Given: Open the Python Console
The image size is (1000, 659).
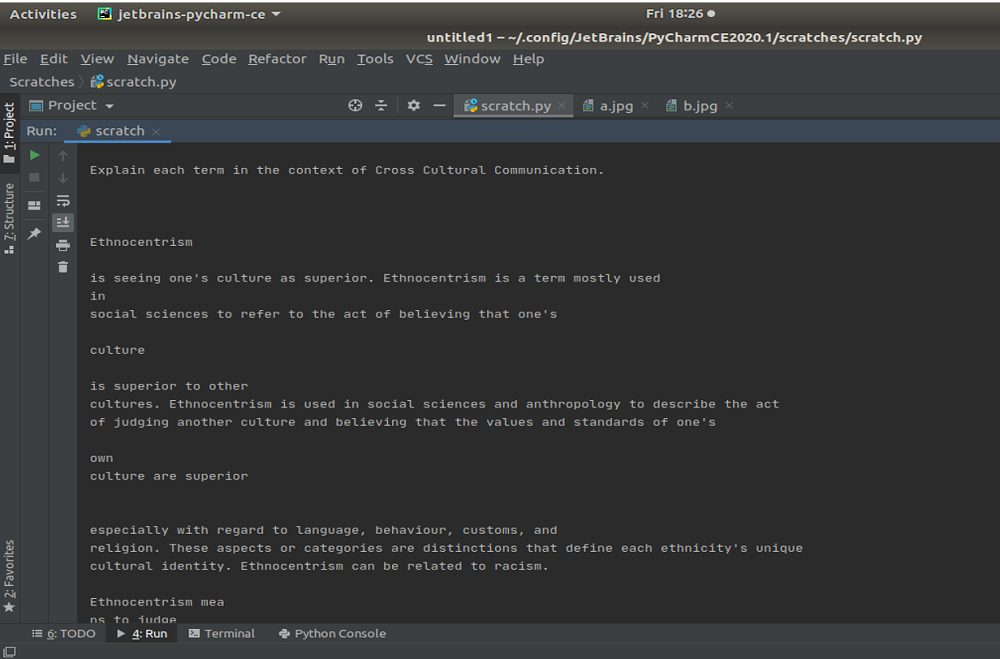Looking at the screenshot, I should point(332,633).
